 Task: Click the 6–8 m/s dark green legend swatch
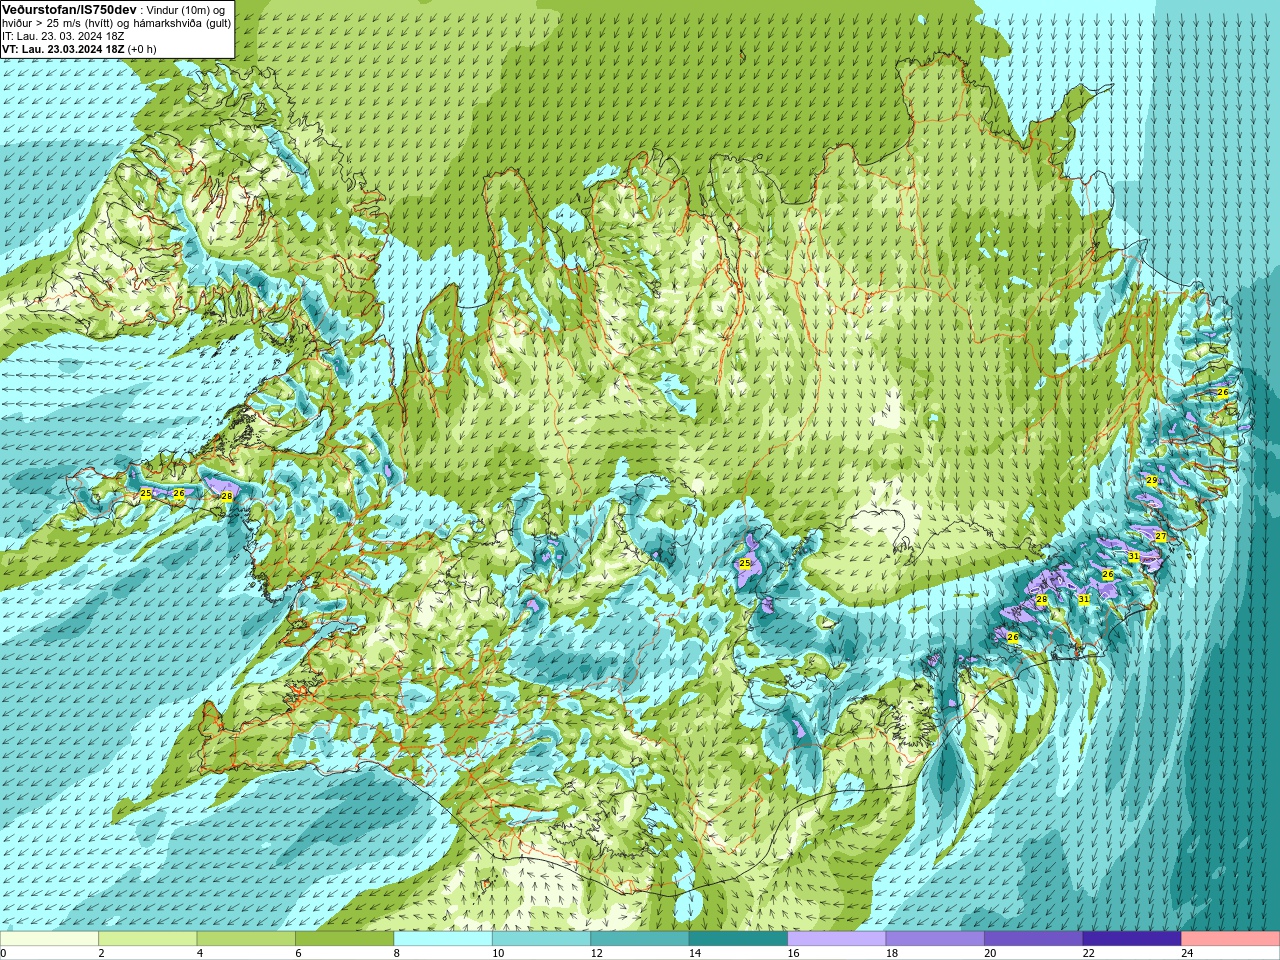pos(345,938)
